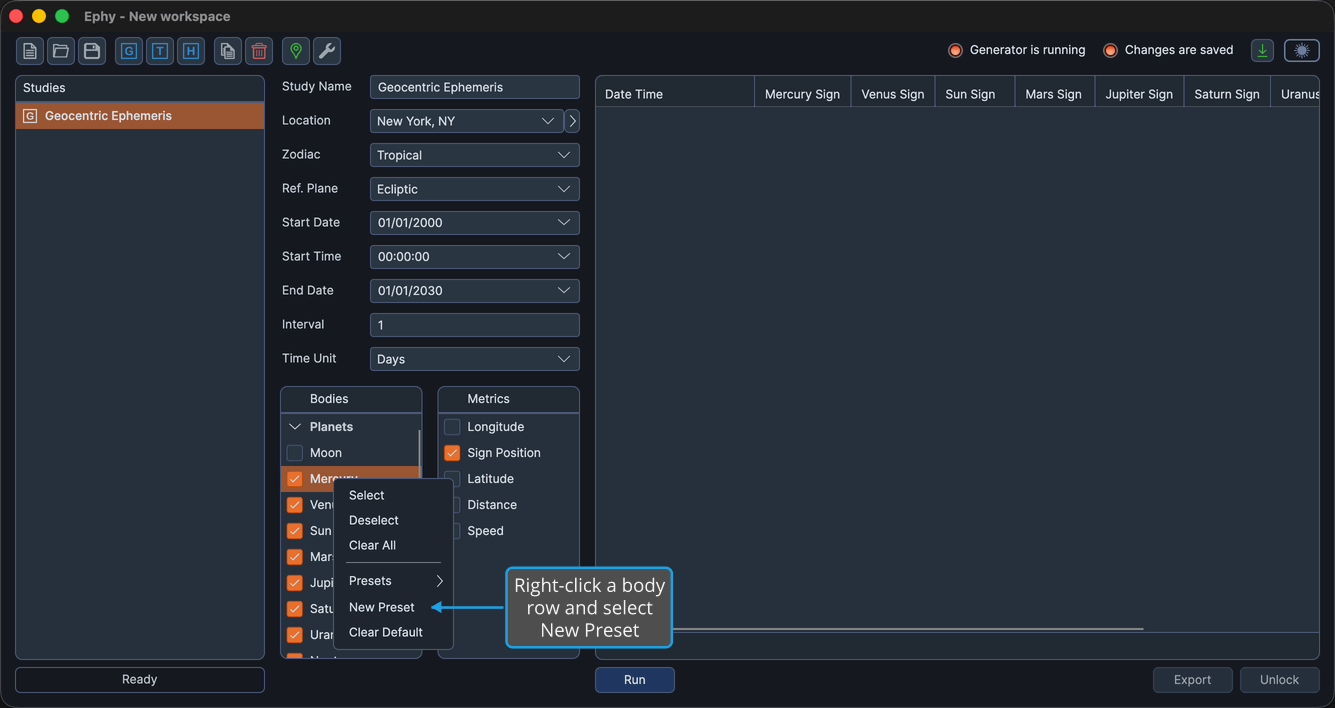Click the Date Time column header

coord(675,94)
